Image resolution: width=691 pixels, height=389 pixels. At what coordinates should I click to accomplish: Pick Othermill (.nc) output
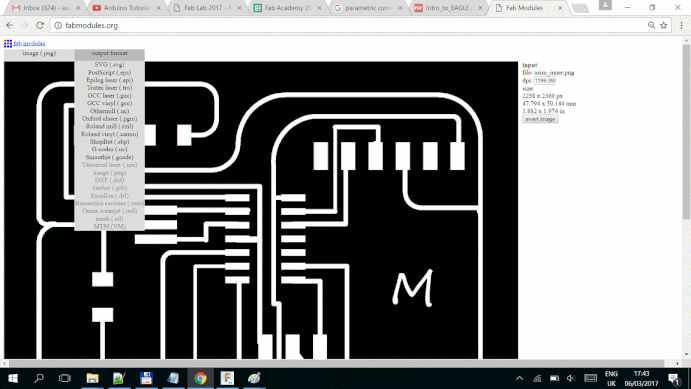tap(109, 111)
